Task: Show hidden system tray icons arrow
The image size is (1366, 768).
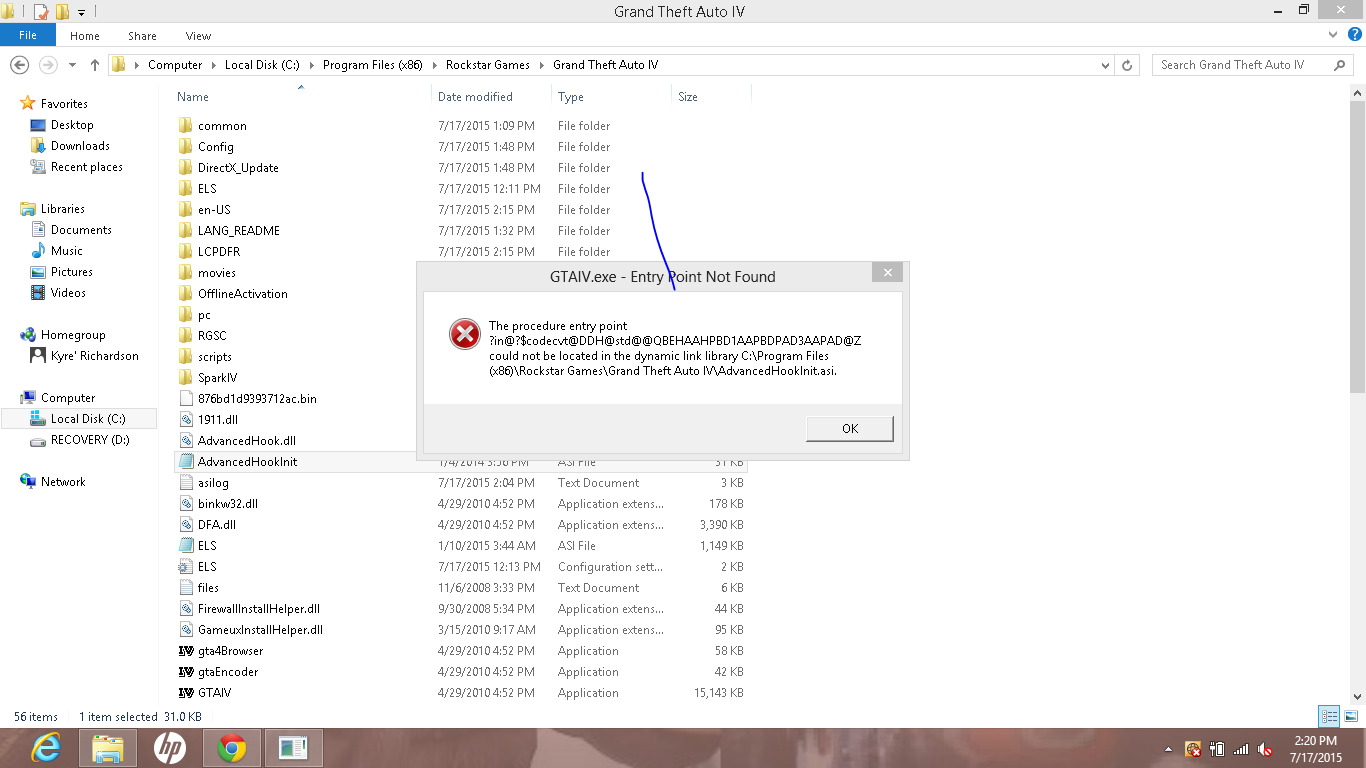Action: pos(1169,749)
